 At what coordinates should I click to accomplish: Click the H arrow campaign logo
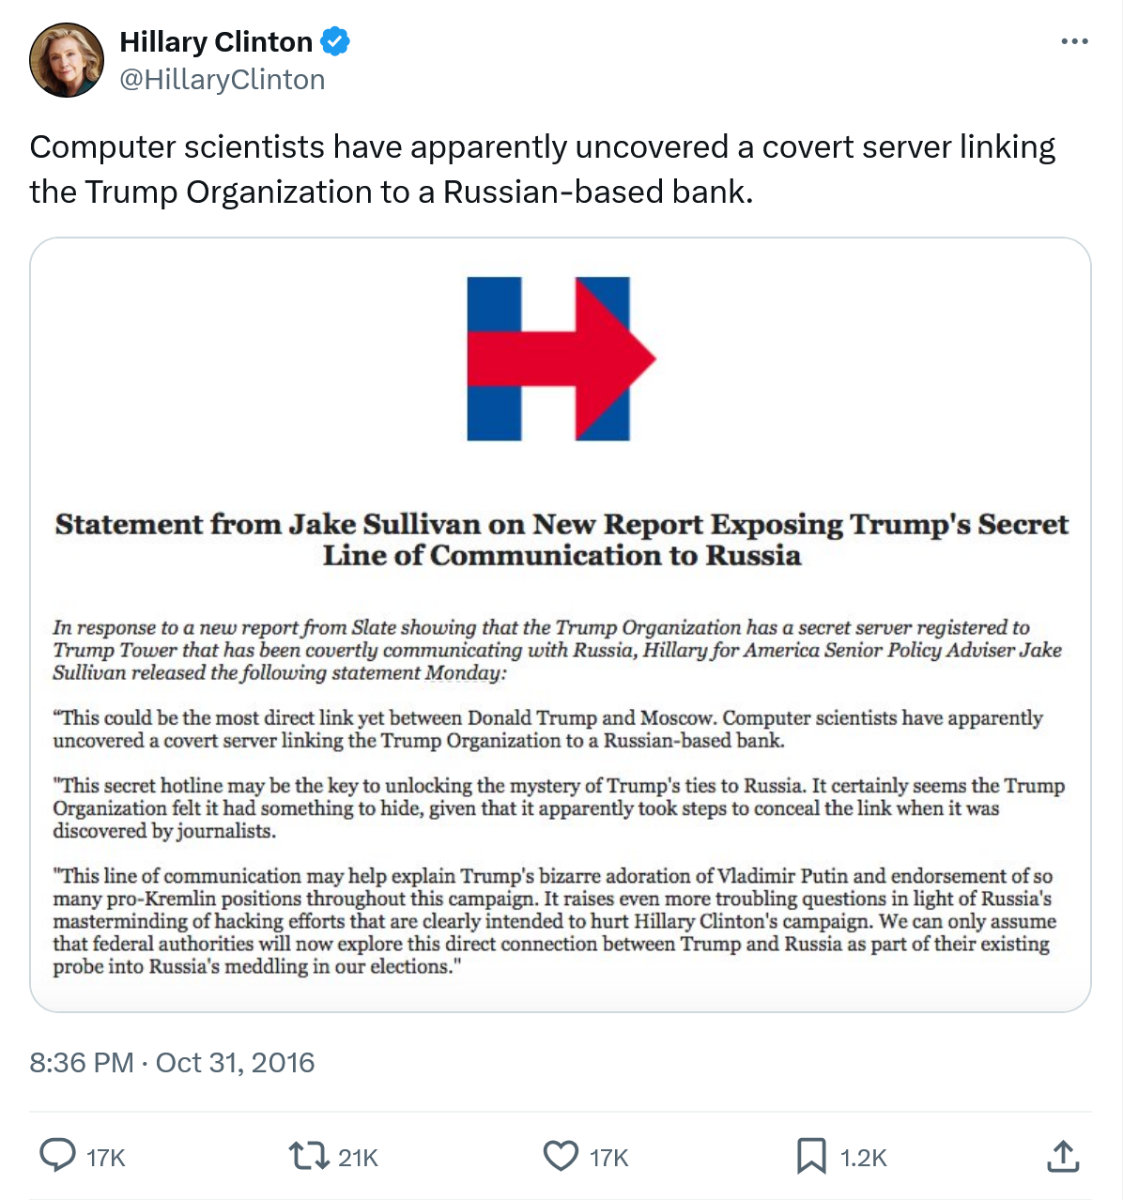(560, 358)
